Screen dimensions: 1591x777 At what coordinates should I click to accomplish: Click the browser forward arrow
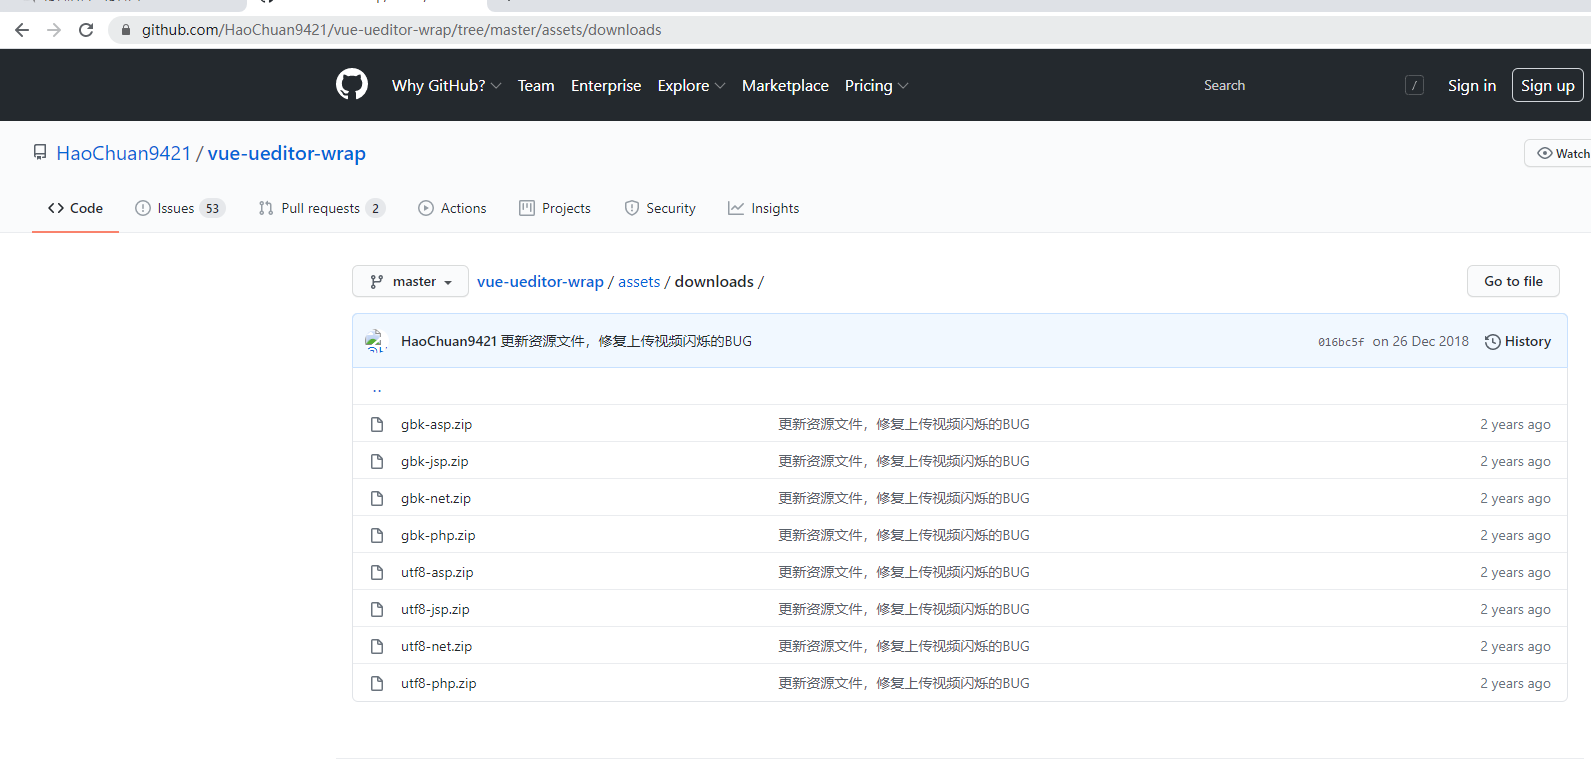(54, 30)
